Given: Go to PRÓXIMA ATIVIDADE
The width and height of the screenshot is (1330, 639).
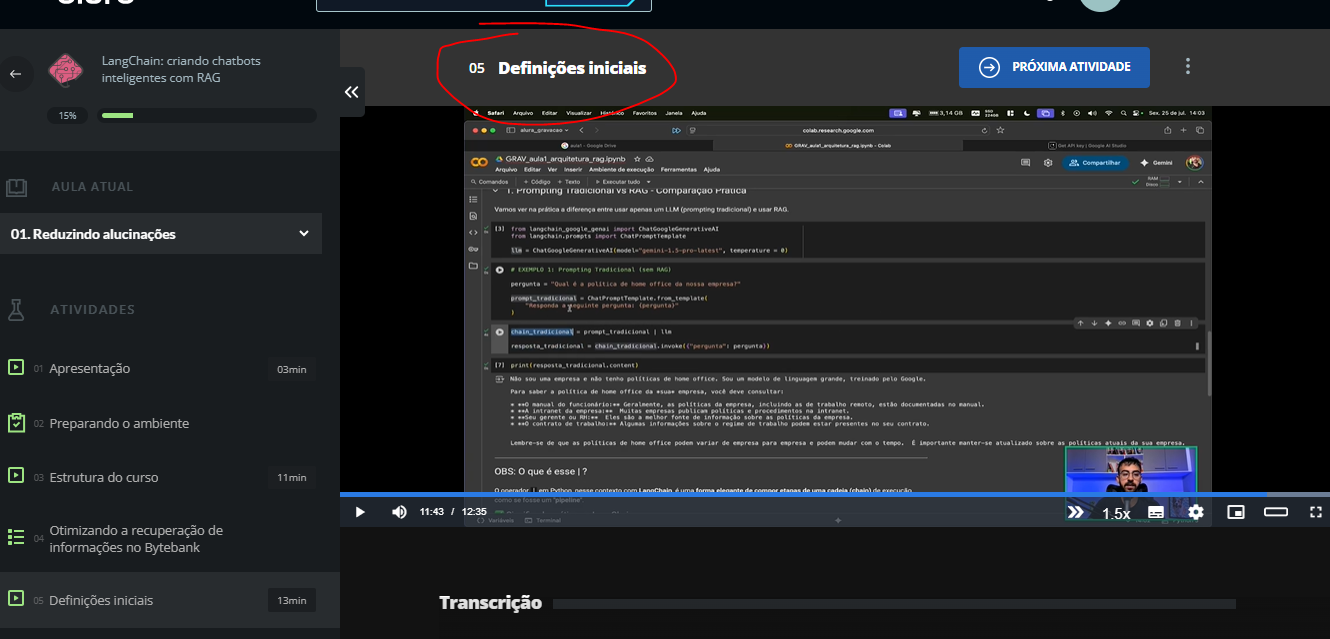Looking at the screenshot, I should (x=1054, y=67).
